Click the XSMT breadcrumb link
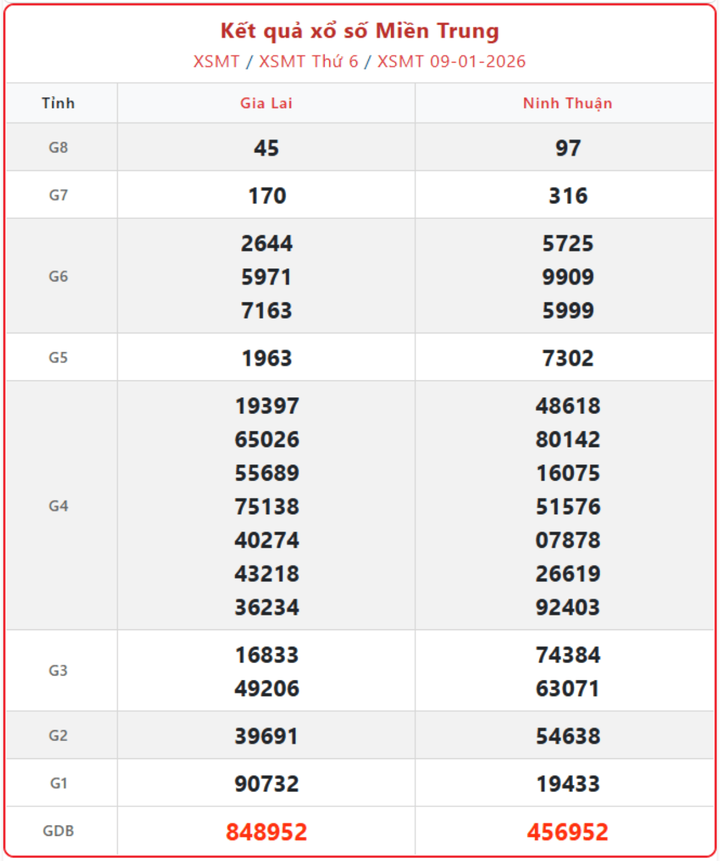This screenshot has height=861, width=720. pos(217,61)
